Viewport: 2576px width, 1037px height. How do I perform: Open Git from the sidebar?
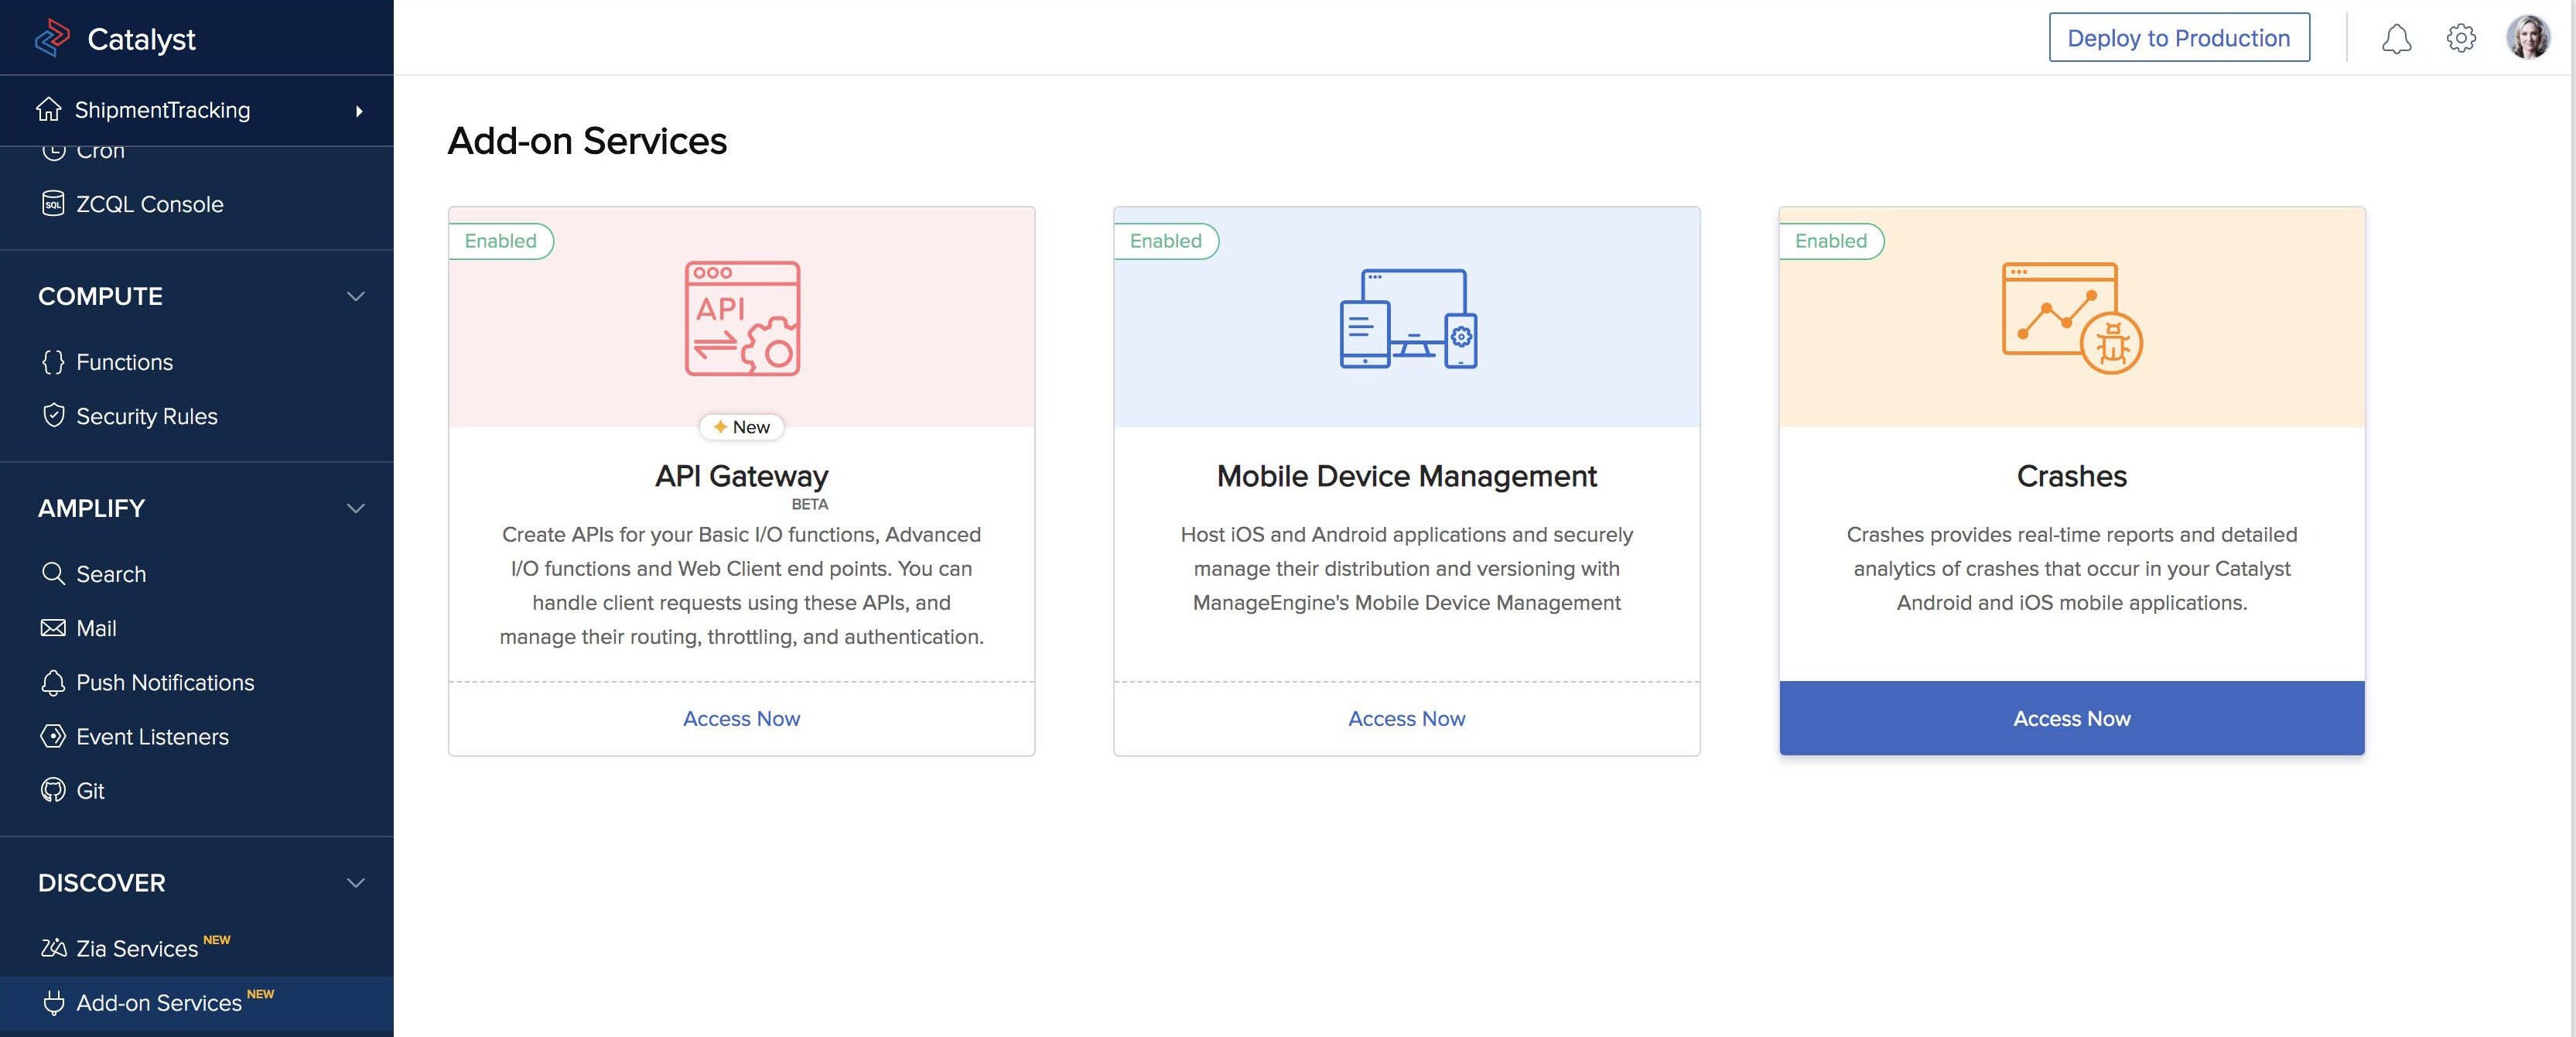(90, 791)
